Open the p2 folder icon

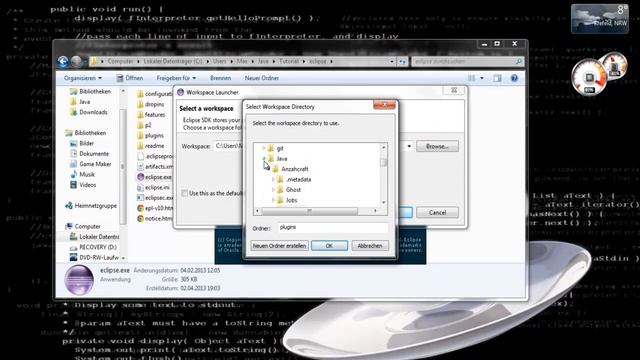pos(140,125)
